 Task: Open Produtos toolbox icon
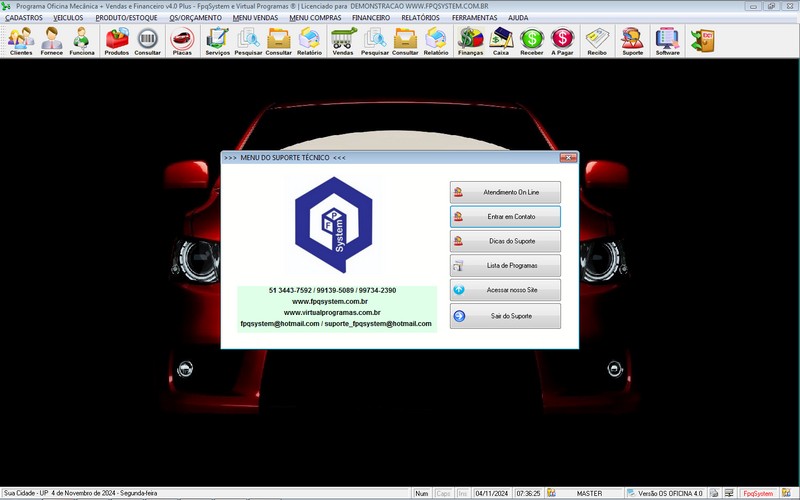pos(117,41)
